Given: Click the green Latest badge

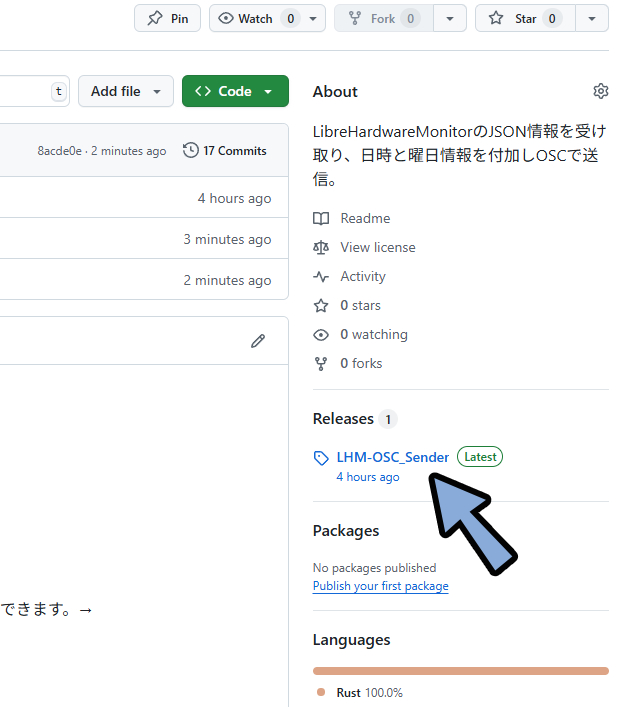Looking at the screenshot, I should [480, 457].
